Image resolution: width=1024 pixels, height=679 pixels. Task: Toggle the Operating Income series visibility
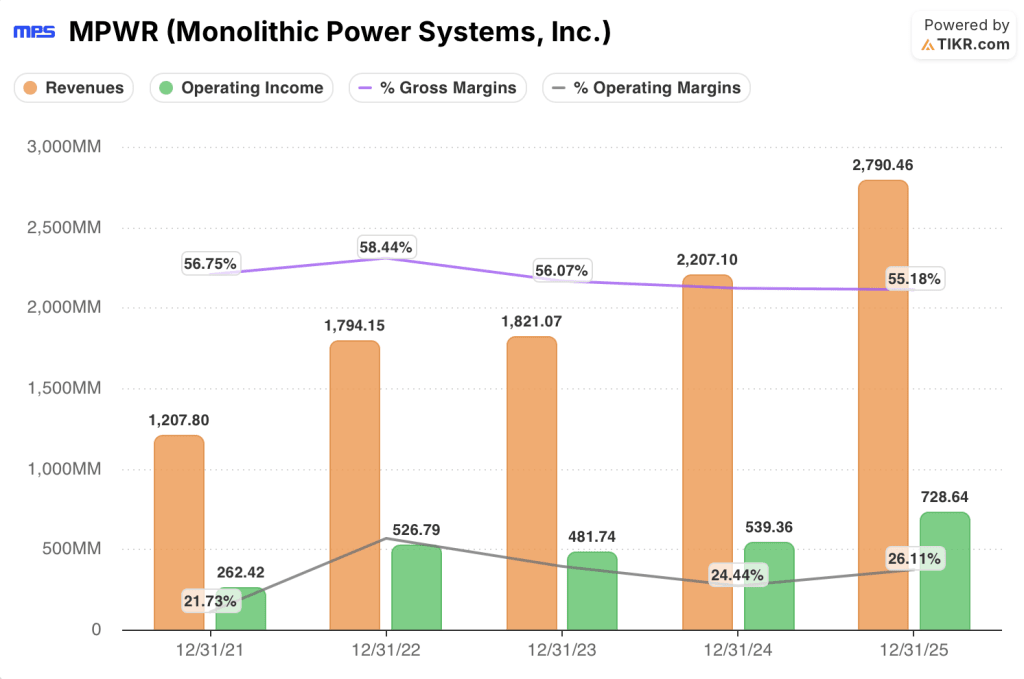click(240, 88)
